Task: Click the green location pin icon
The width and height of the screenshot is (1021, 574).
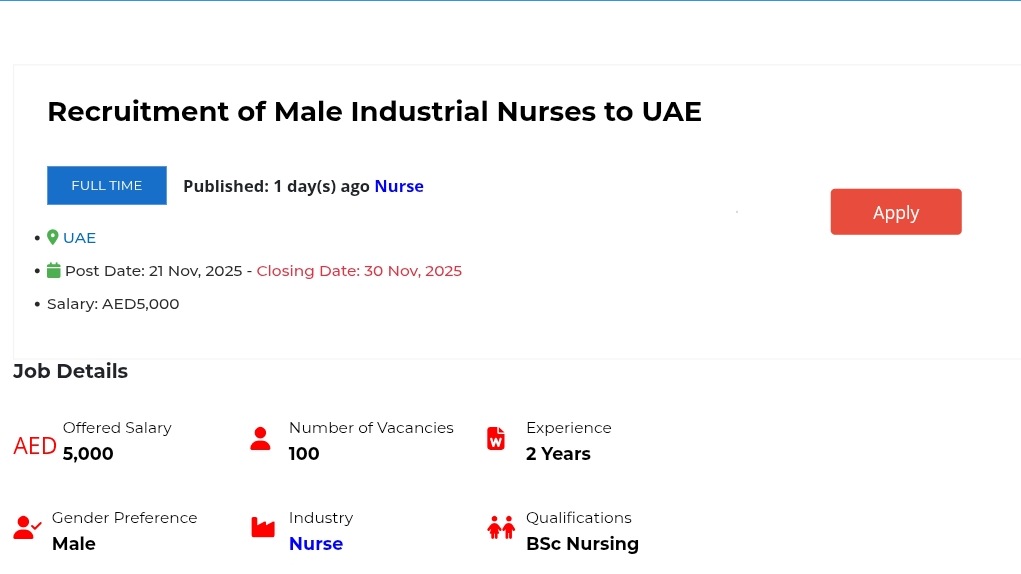Action: [53, 238]
